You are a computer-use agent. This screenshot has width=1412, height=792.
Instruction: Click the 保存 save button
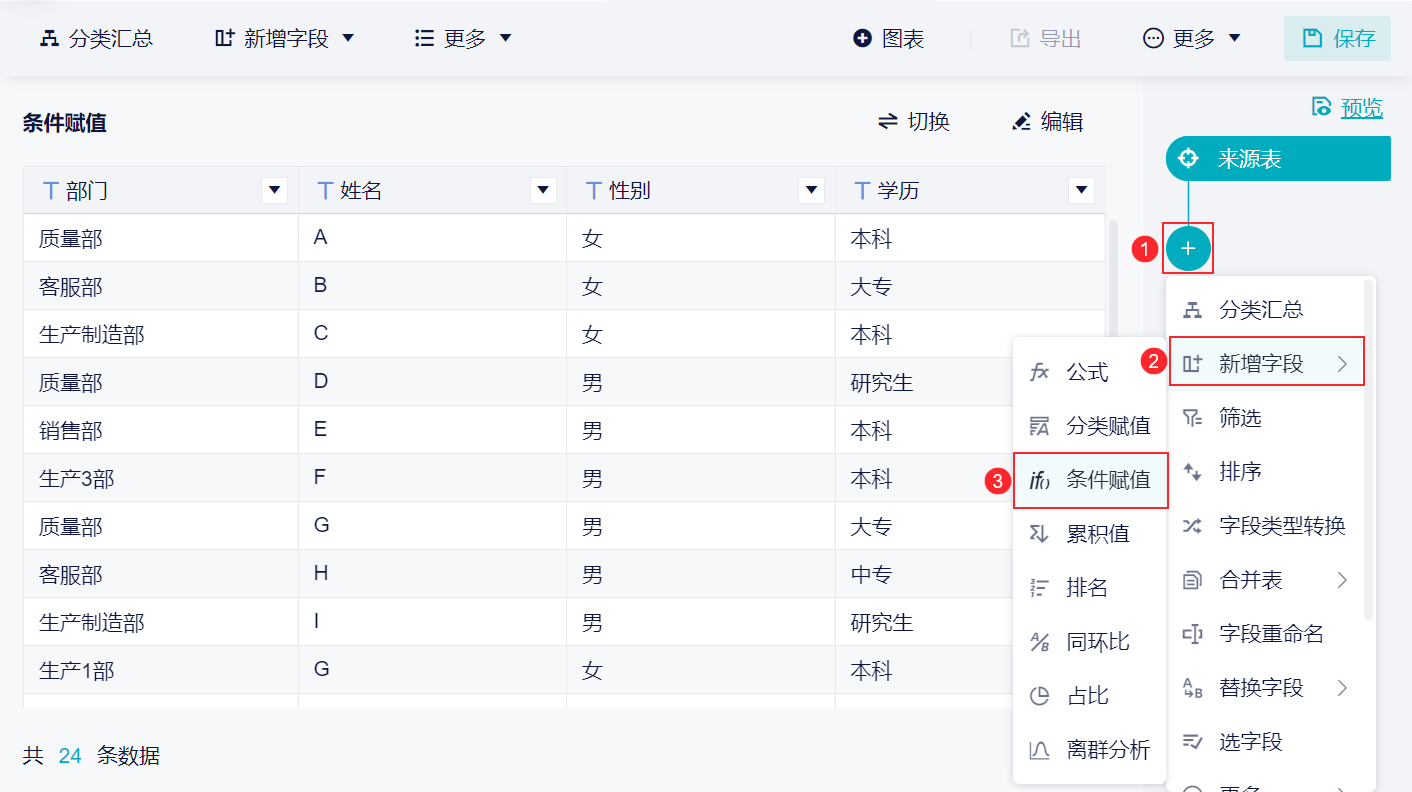1337,39
